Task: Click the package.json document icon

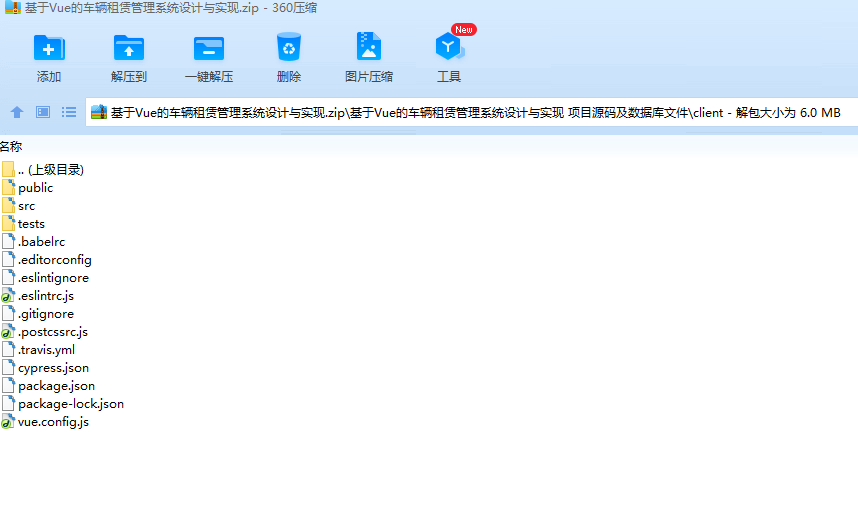Action: click(8, 385)
